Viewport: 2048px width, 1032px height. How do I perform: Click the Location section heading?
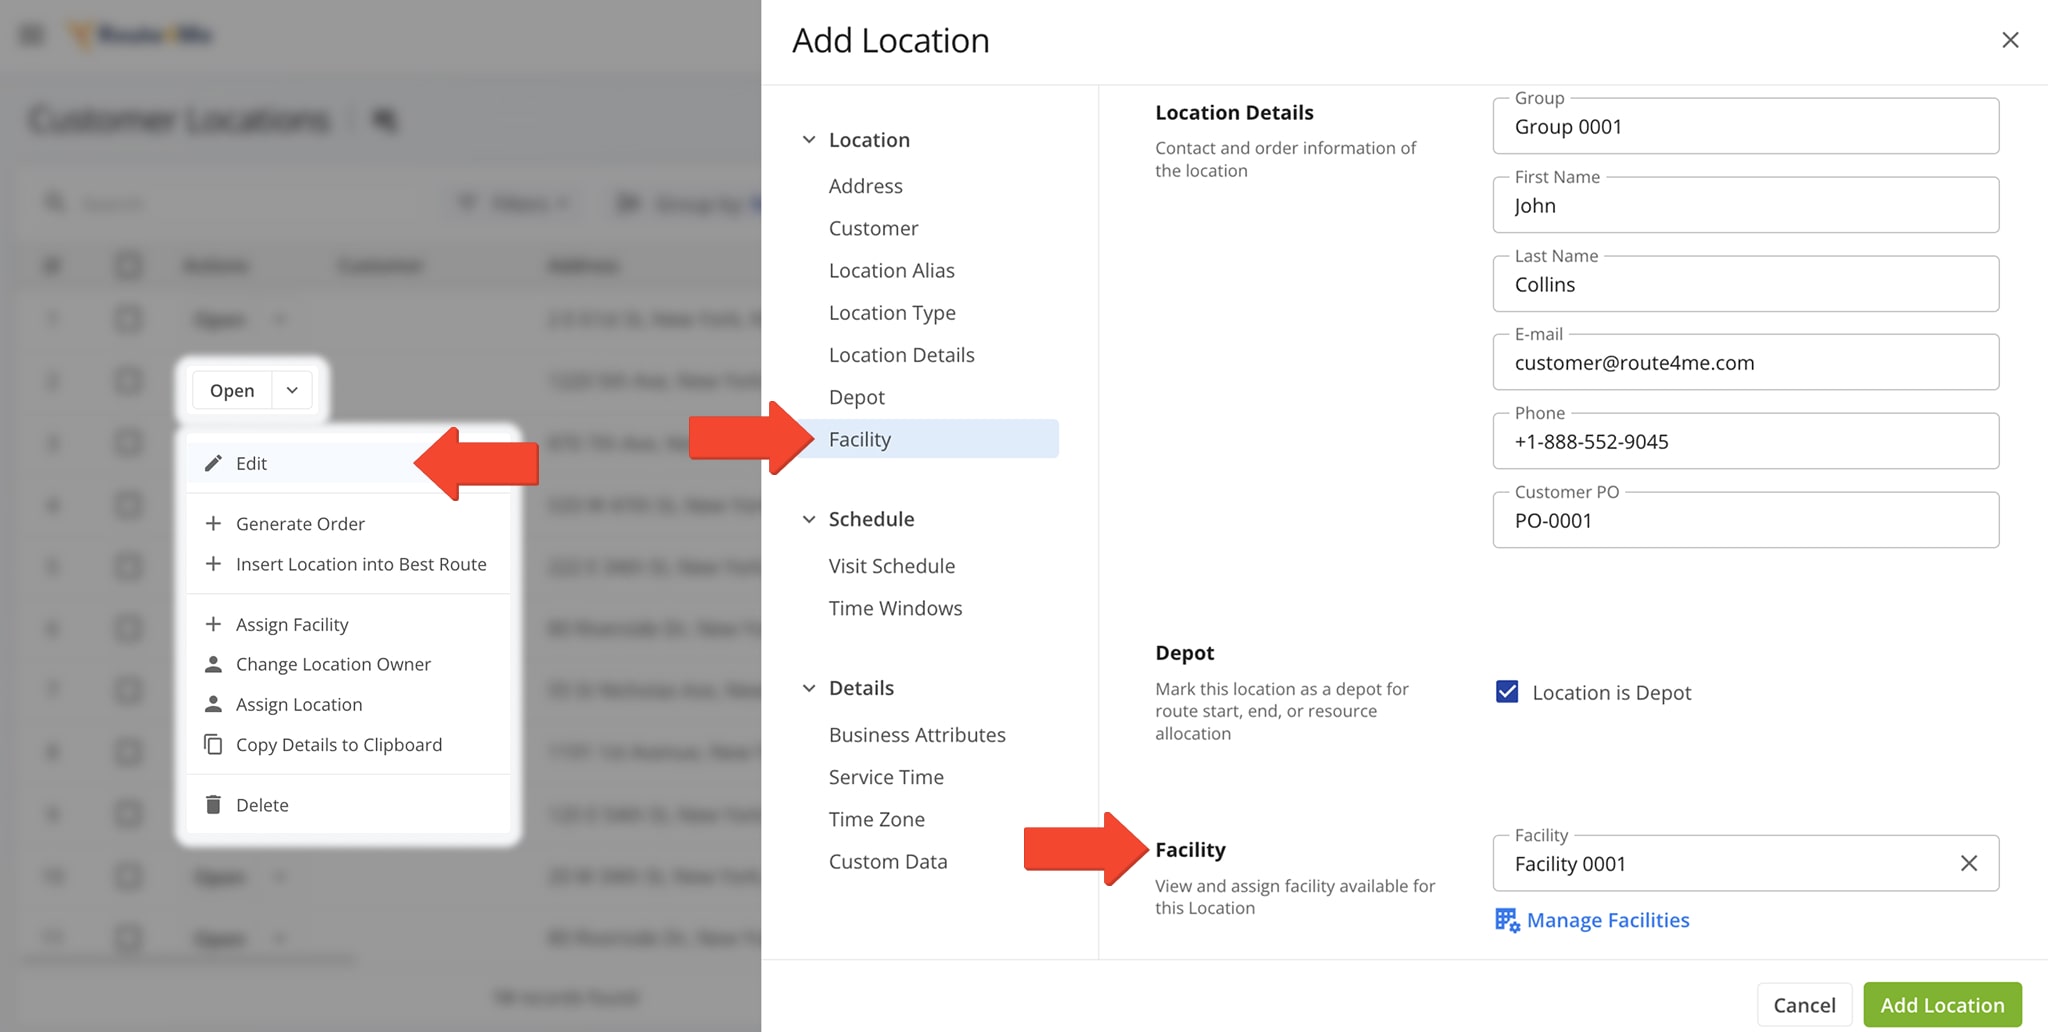[869, 140]
